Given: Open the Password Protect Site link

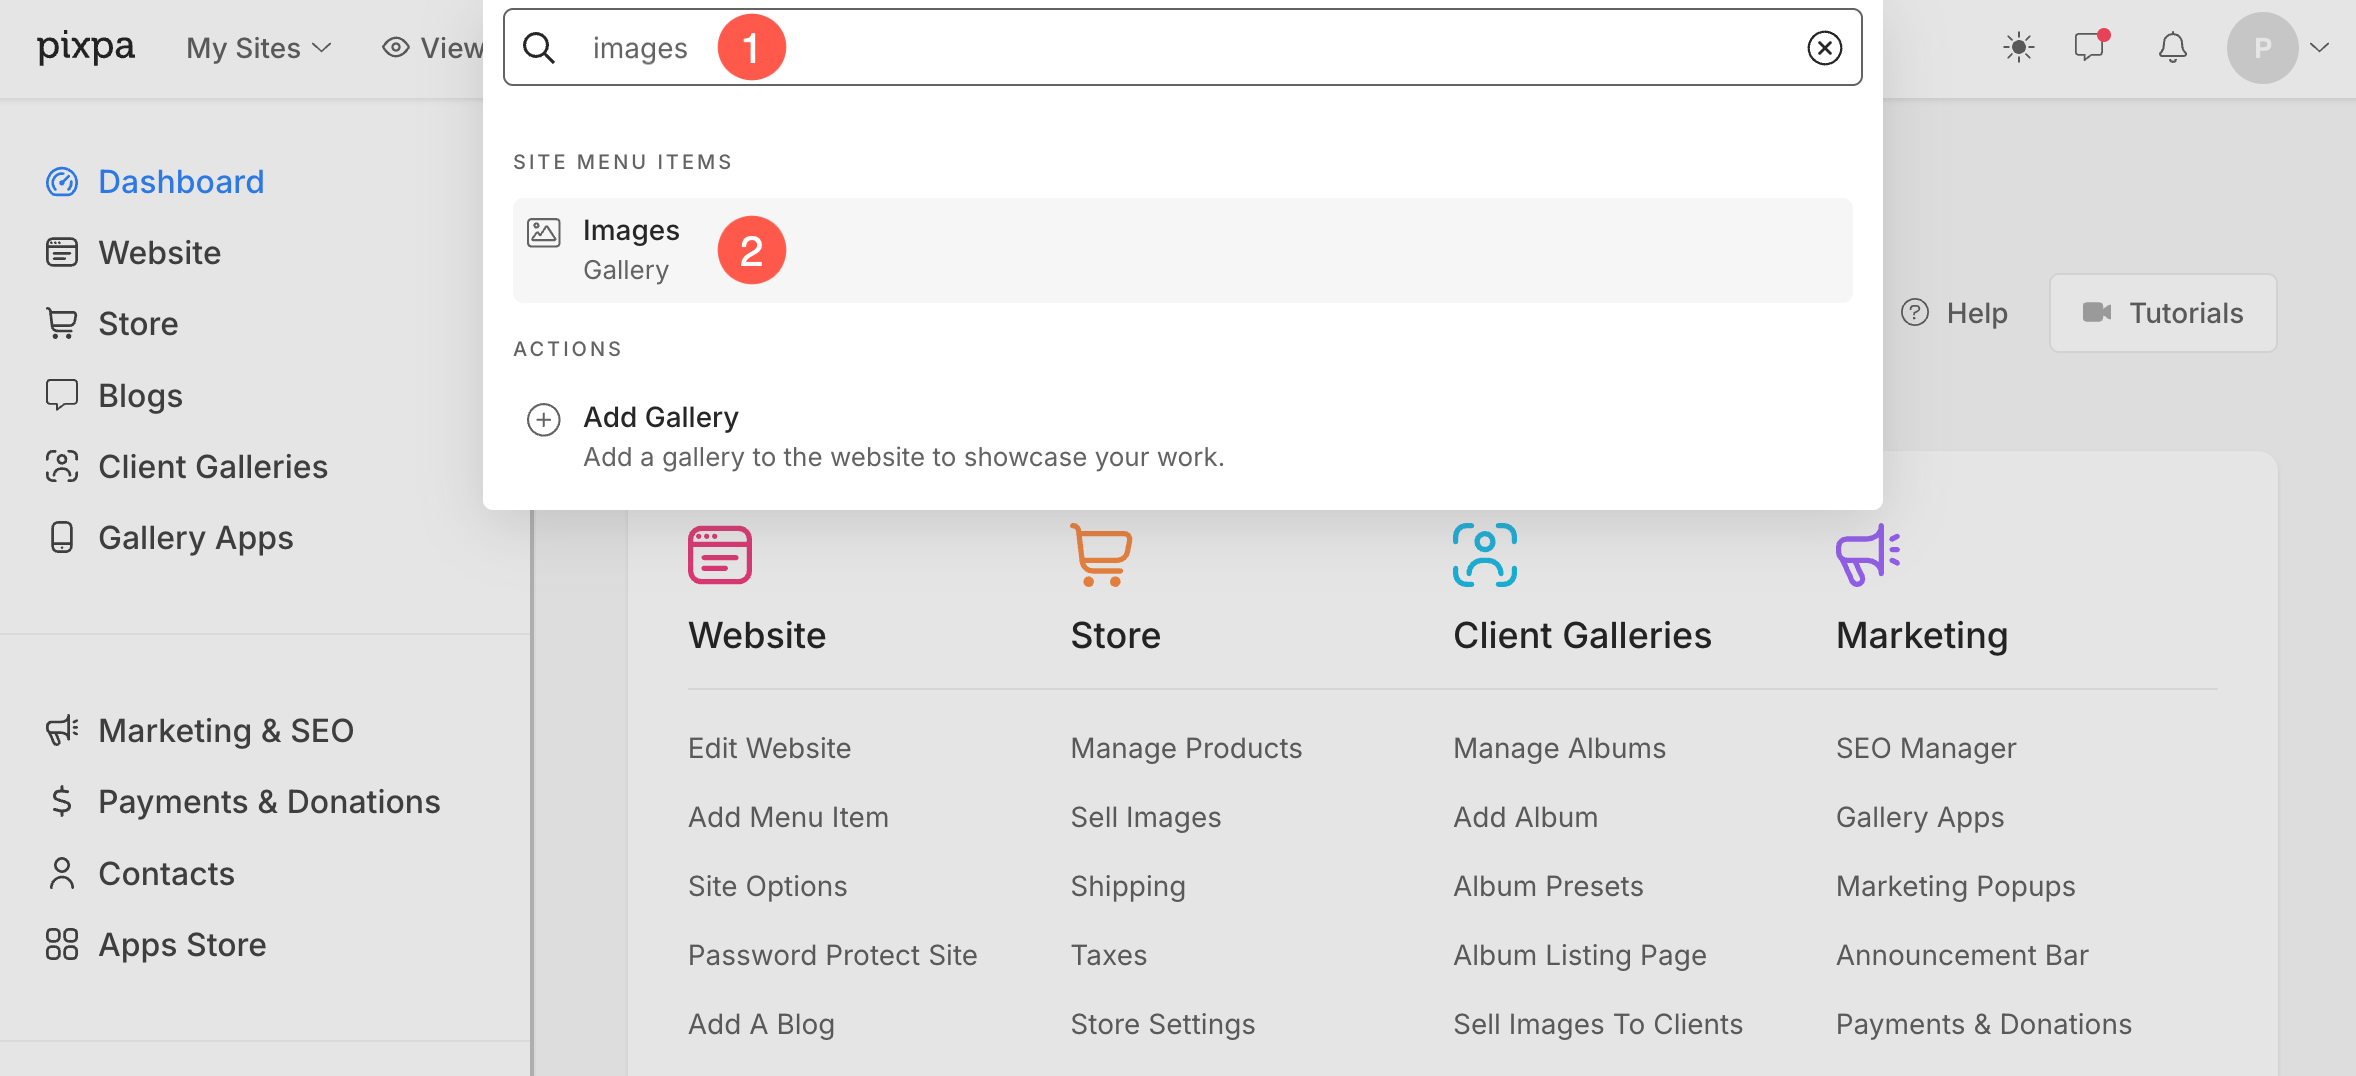Looking at the screenshot, I should 832,955.
